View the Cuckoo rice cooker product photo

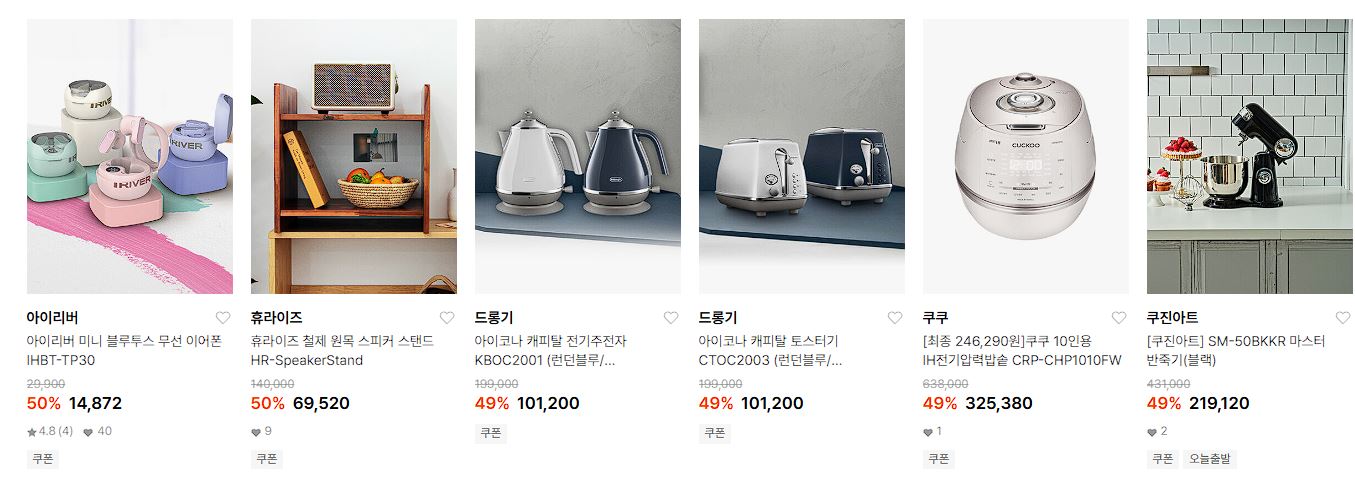[x=1026, y=156]
